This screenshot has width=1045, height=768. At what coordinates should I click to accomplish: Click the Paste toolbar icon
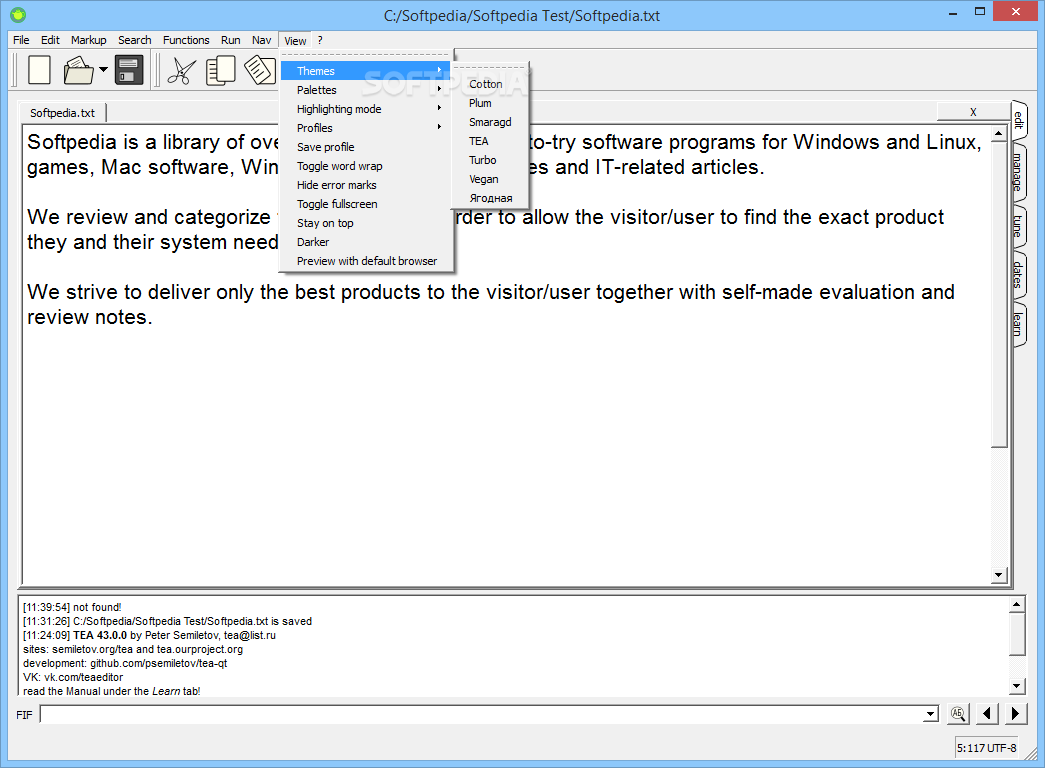coord(260,70)
